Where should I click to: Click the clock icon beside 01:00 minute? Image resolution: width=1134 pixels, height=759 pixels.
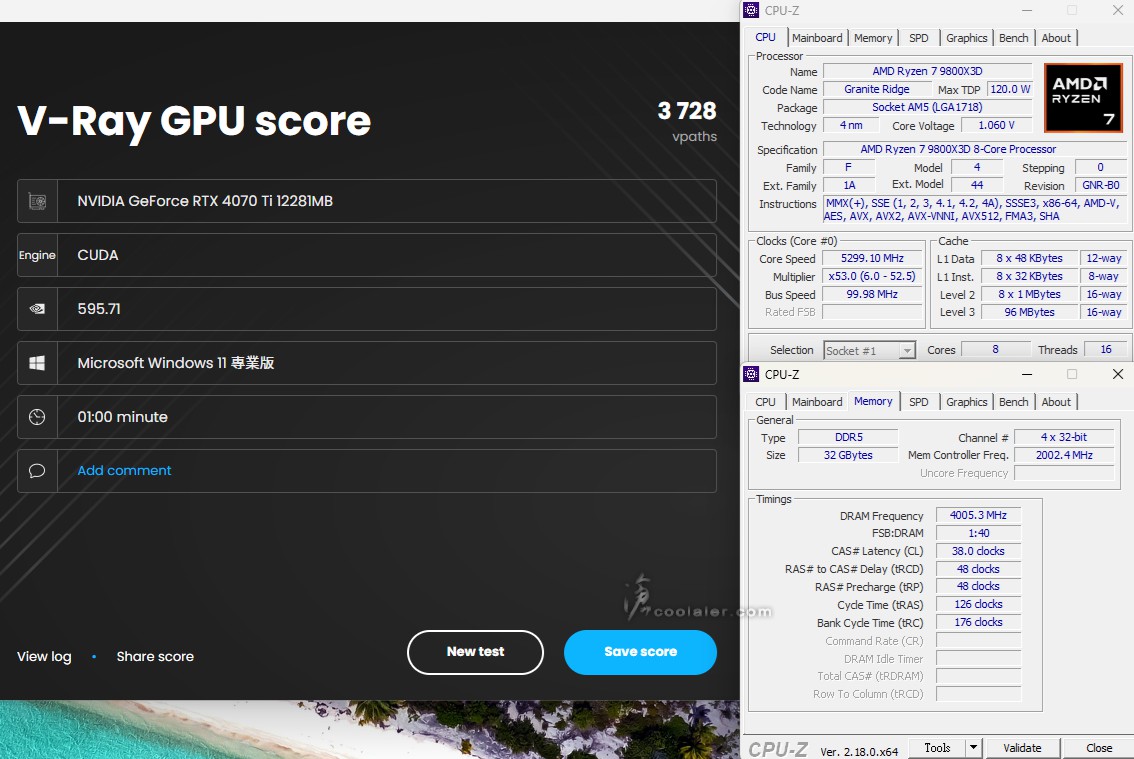tap(37, 417)
